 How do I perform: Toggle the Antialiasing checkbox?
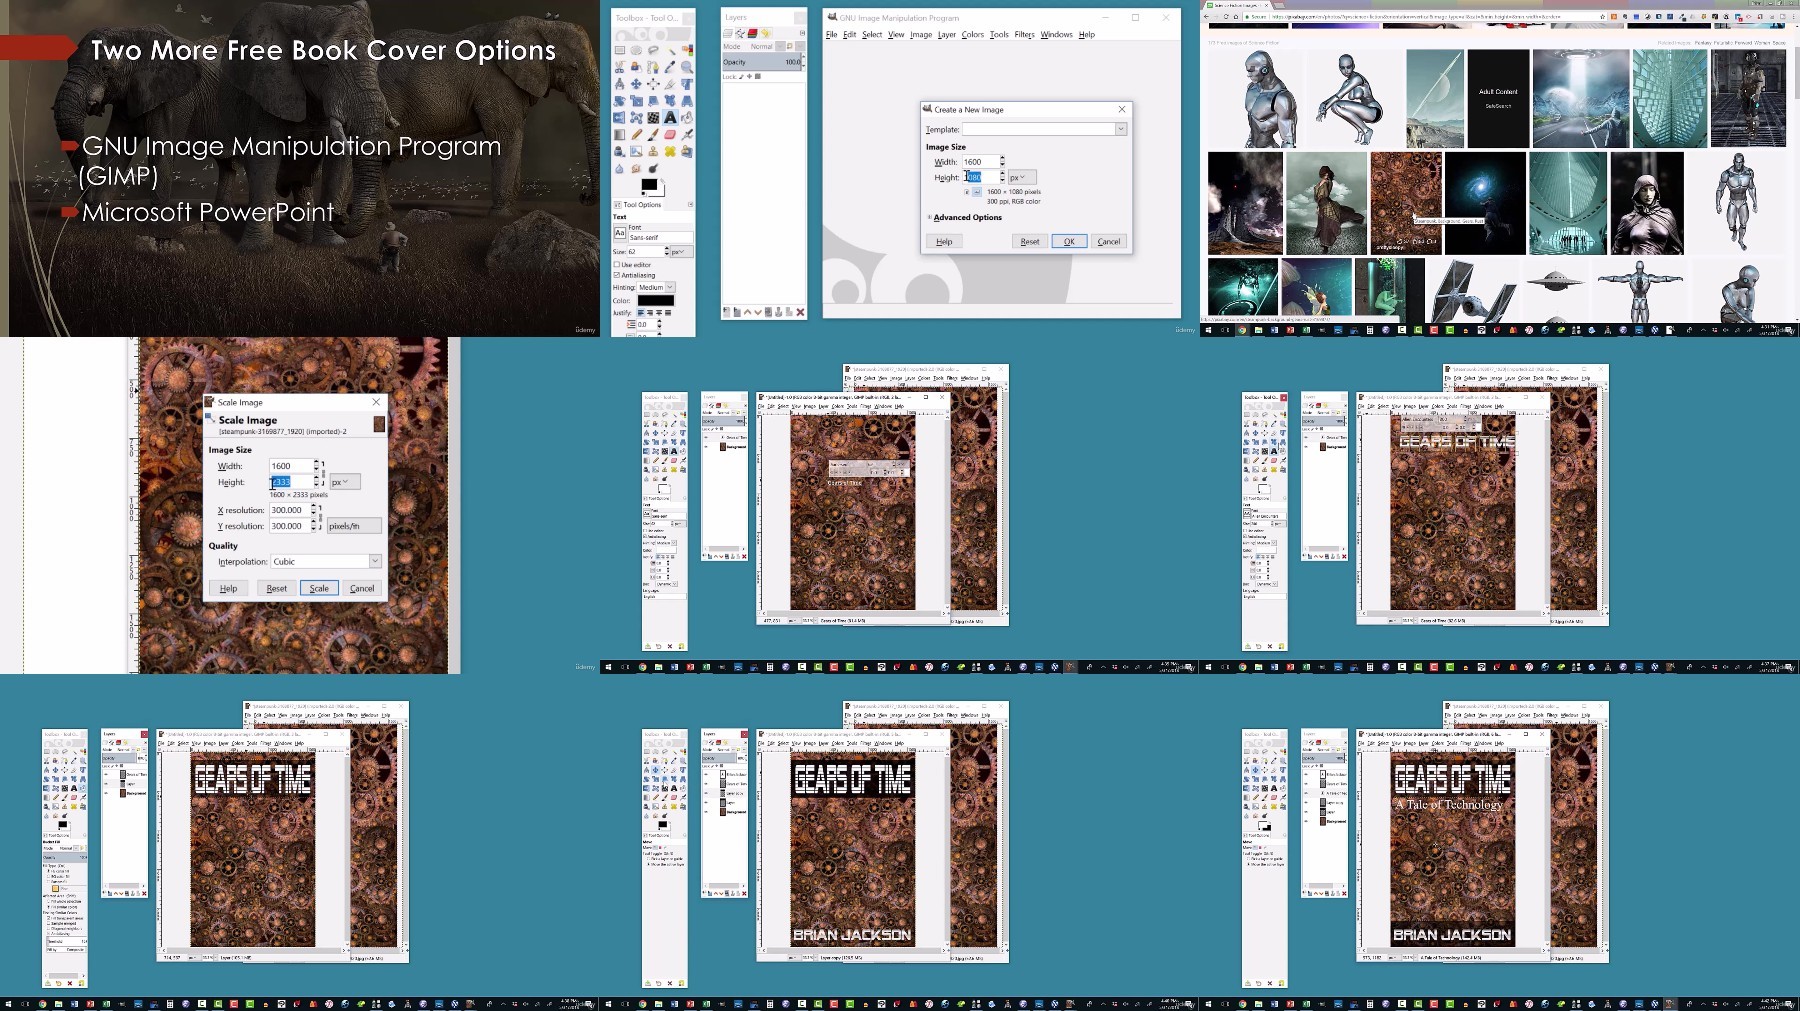tap(617, 274)
